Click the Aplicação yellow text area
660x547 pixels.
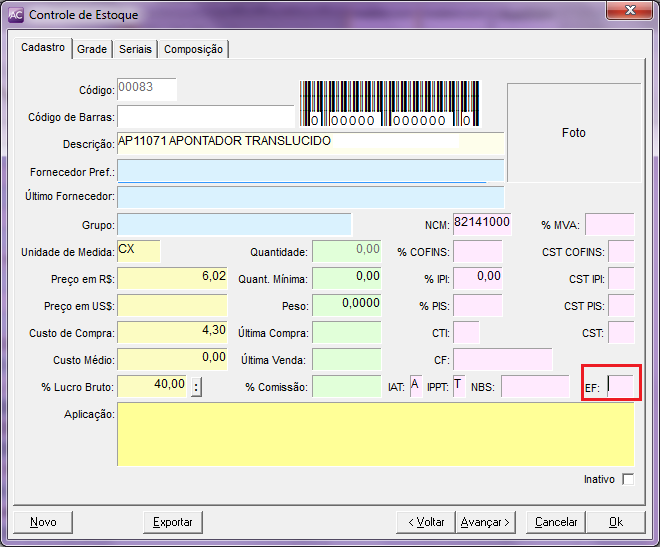point(375,434)
